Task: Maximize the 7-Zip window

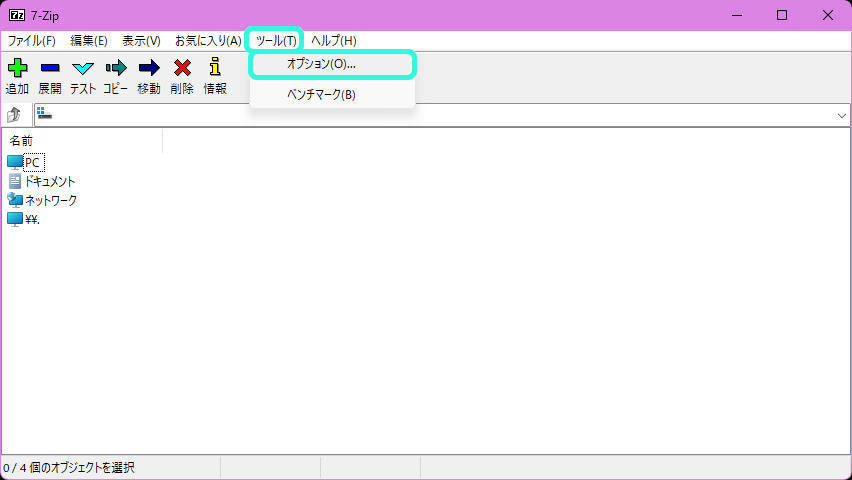Action: 782,15
